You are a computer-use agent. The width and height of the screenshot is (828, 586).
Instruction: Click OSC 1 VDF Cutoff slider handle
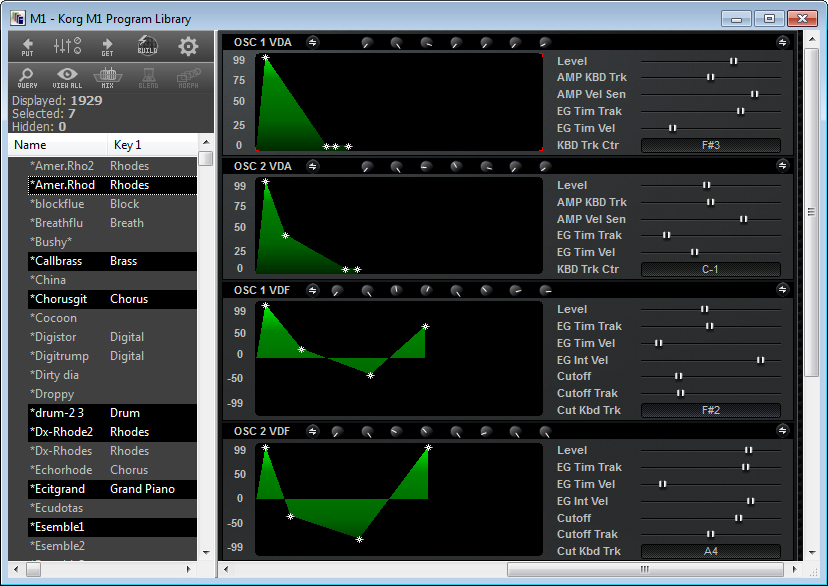(x=679, y=376)
